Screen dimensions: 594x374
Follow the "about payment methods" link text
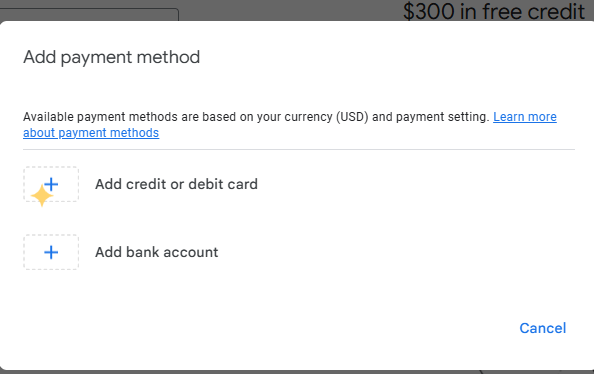pos(91,133)
